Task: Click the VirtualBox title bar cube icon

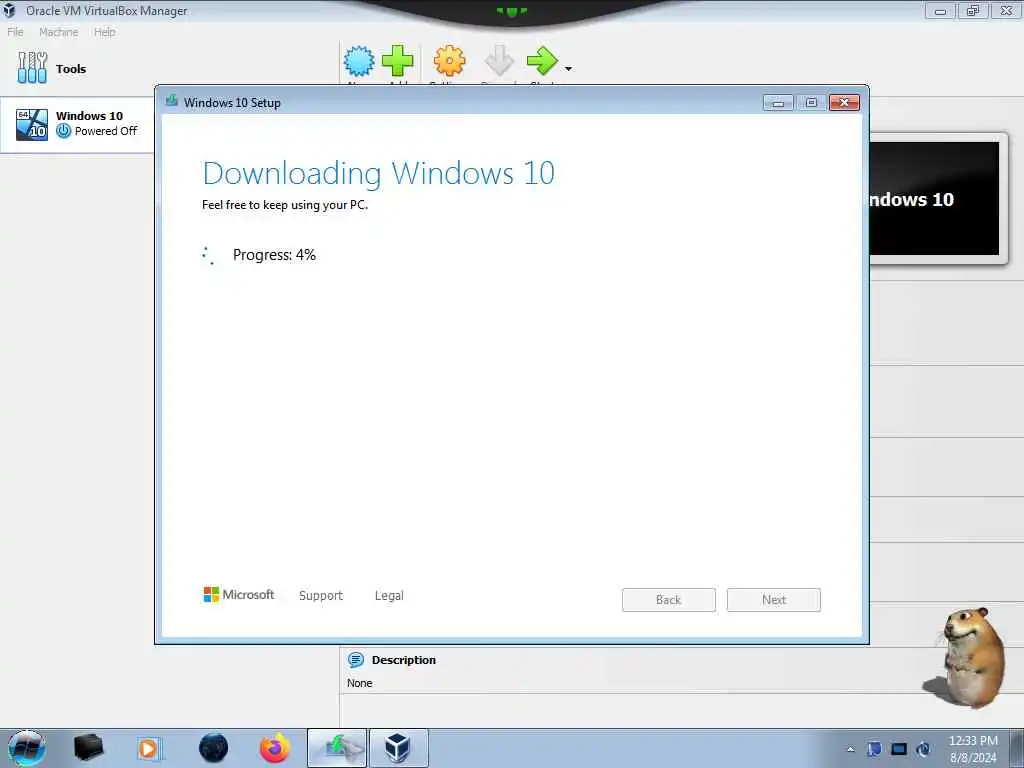Action: click(x=9, y=10)
